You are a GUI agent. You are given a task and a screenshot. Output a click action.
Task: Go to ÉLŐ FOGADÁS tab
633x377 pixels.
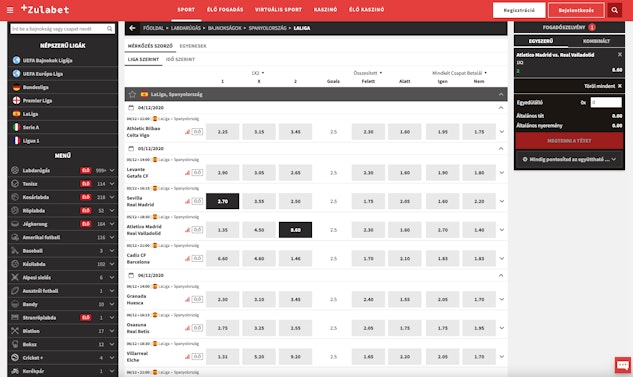coord(225,9)
